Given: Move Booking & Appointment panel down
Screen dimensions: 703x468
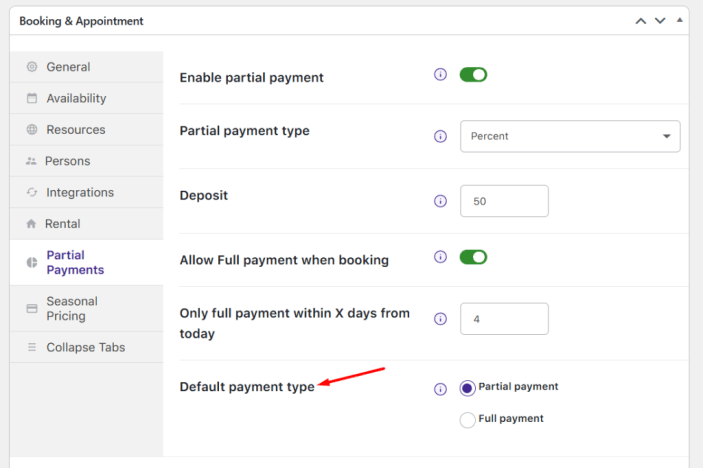Looking at the screenshot, I should [x=660, y=21].
